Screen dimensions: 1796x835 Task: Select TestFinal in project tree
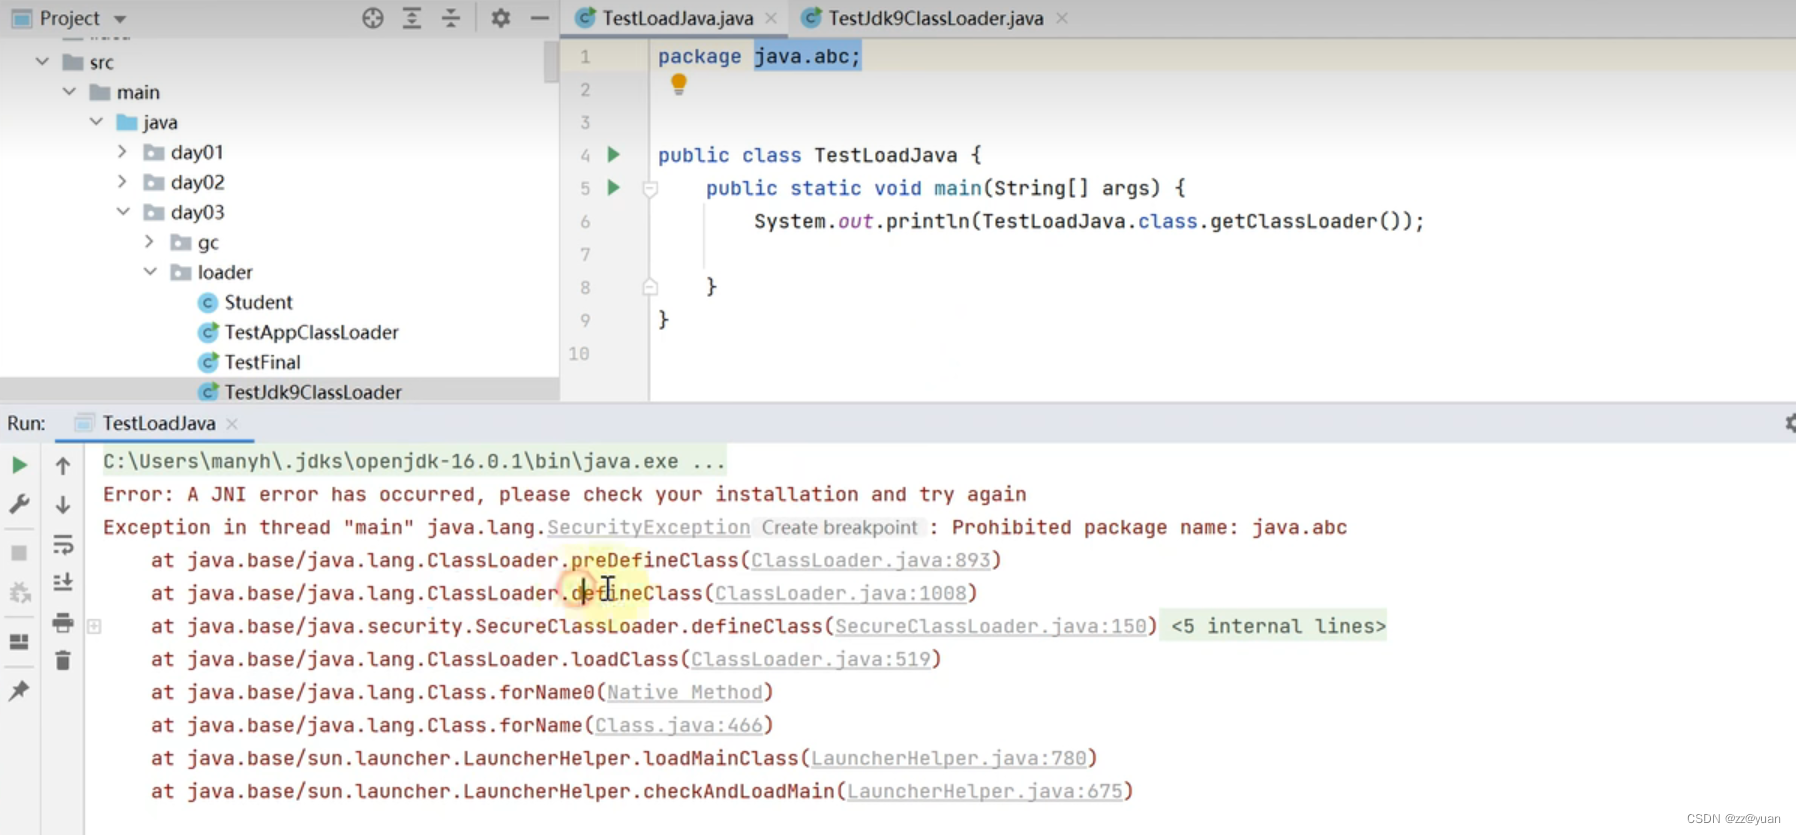tap(262, 362)
